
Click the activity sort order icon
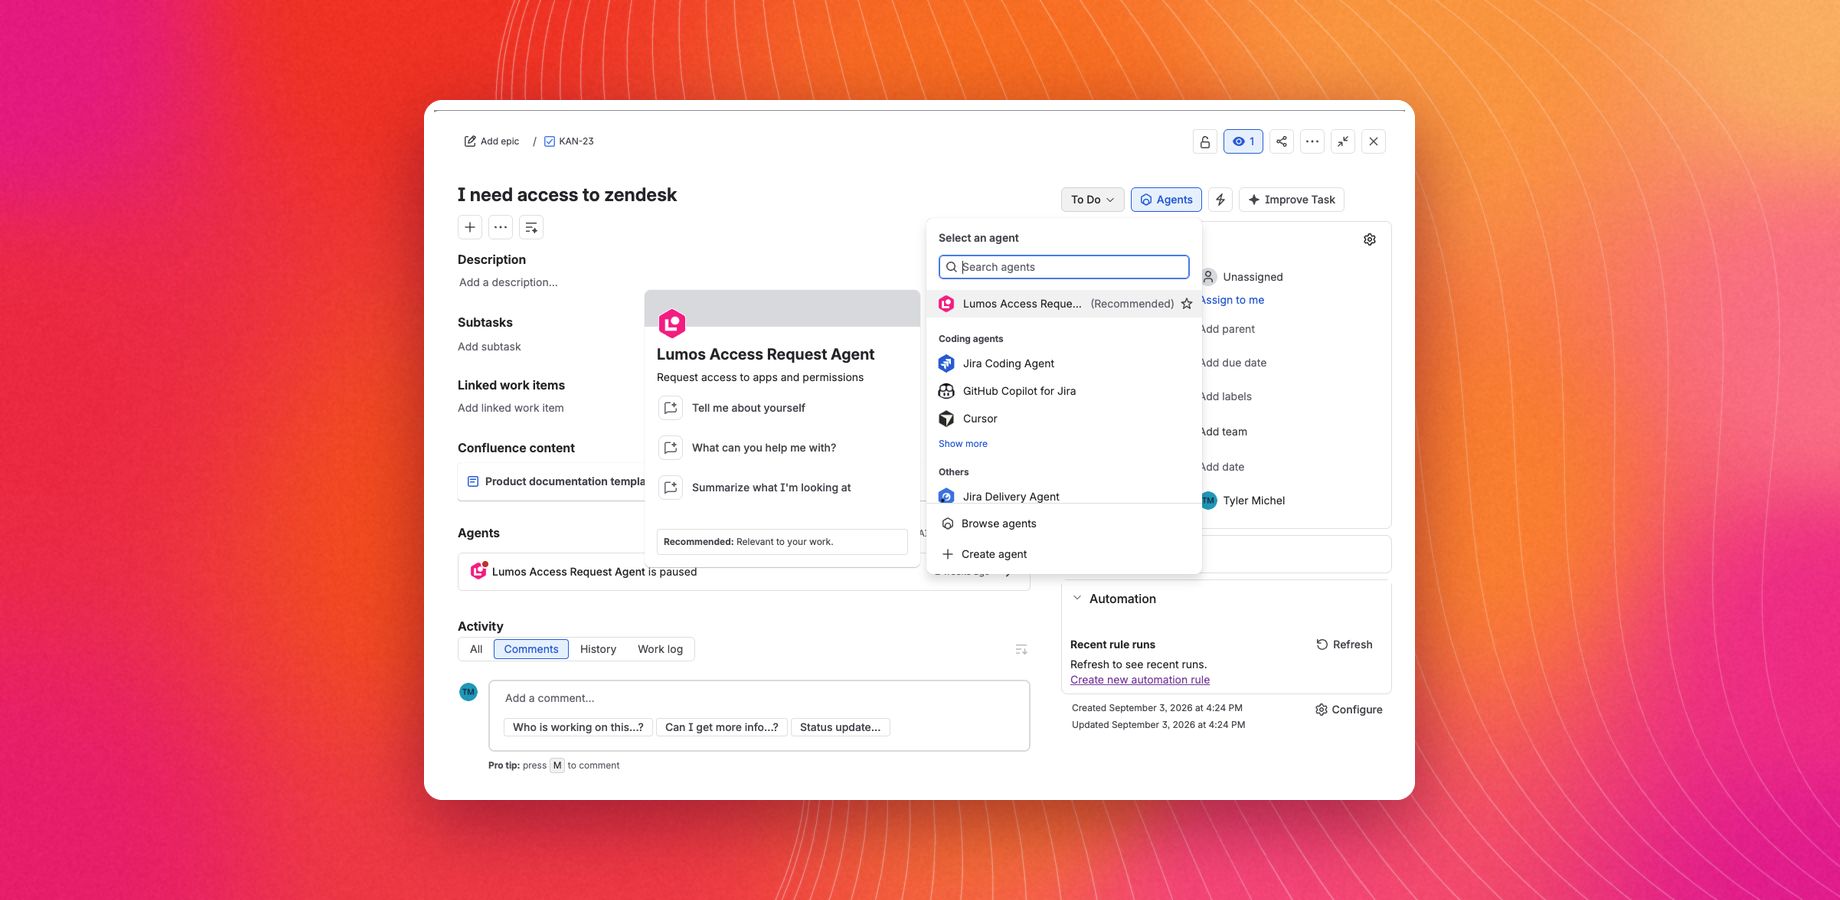(x=1021, y=650)
